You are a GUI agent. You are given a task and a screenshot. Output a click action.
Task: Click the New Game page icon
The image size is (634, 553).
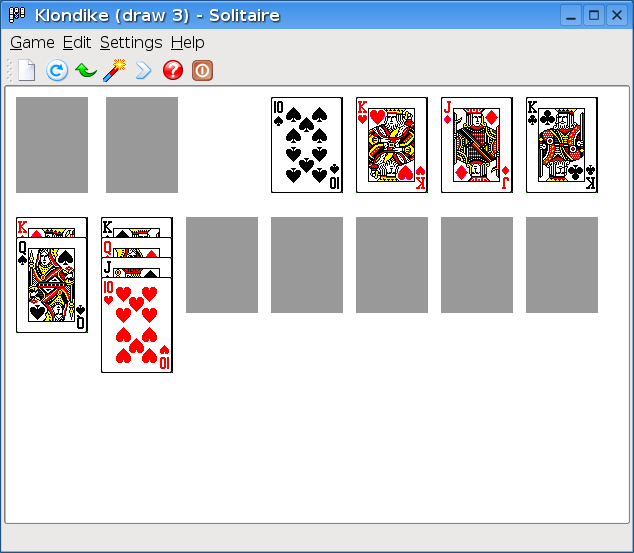pos(27,70)
